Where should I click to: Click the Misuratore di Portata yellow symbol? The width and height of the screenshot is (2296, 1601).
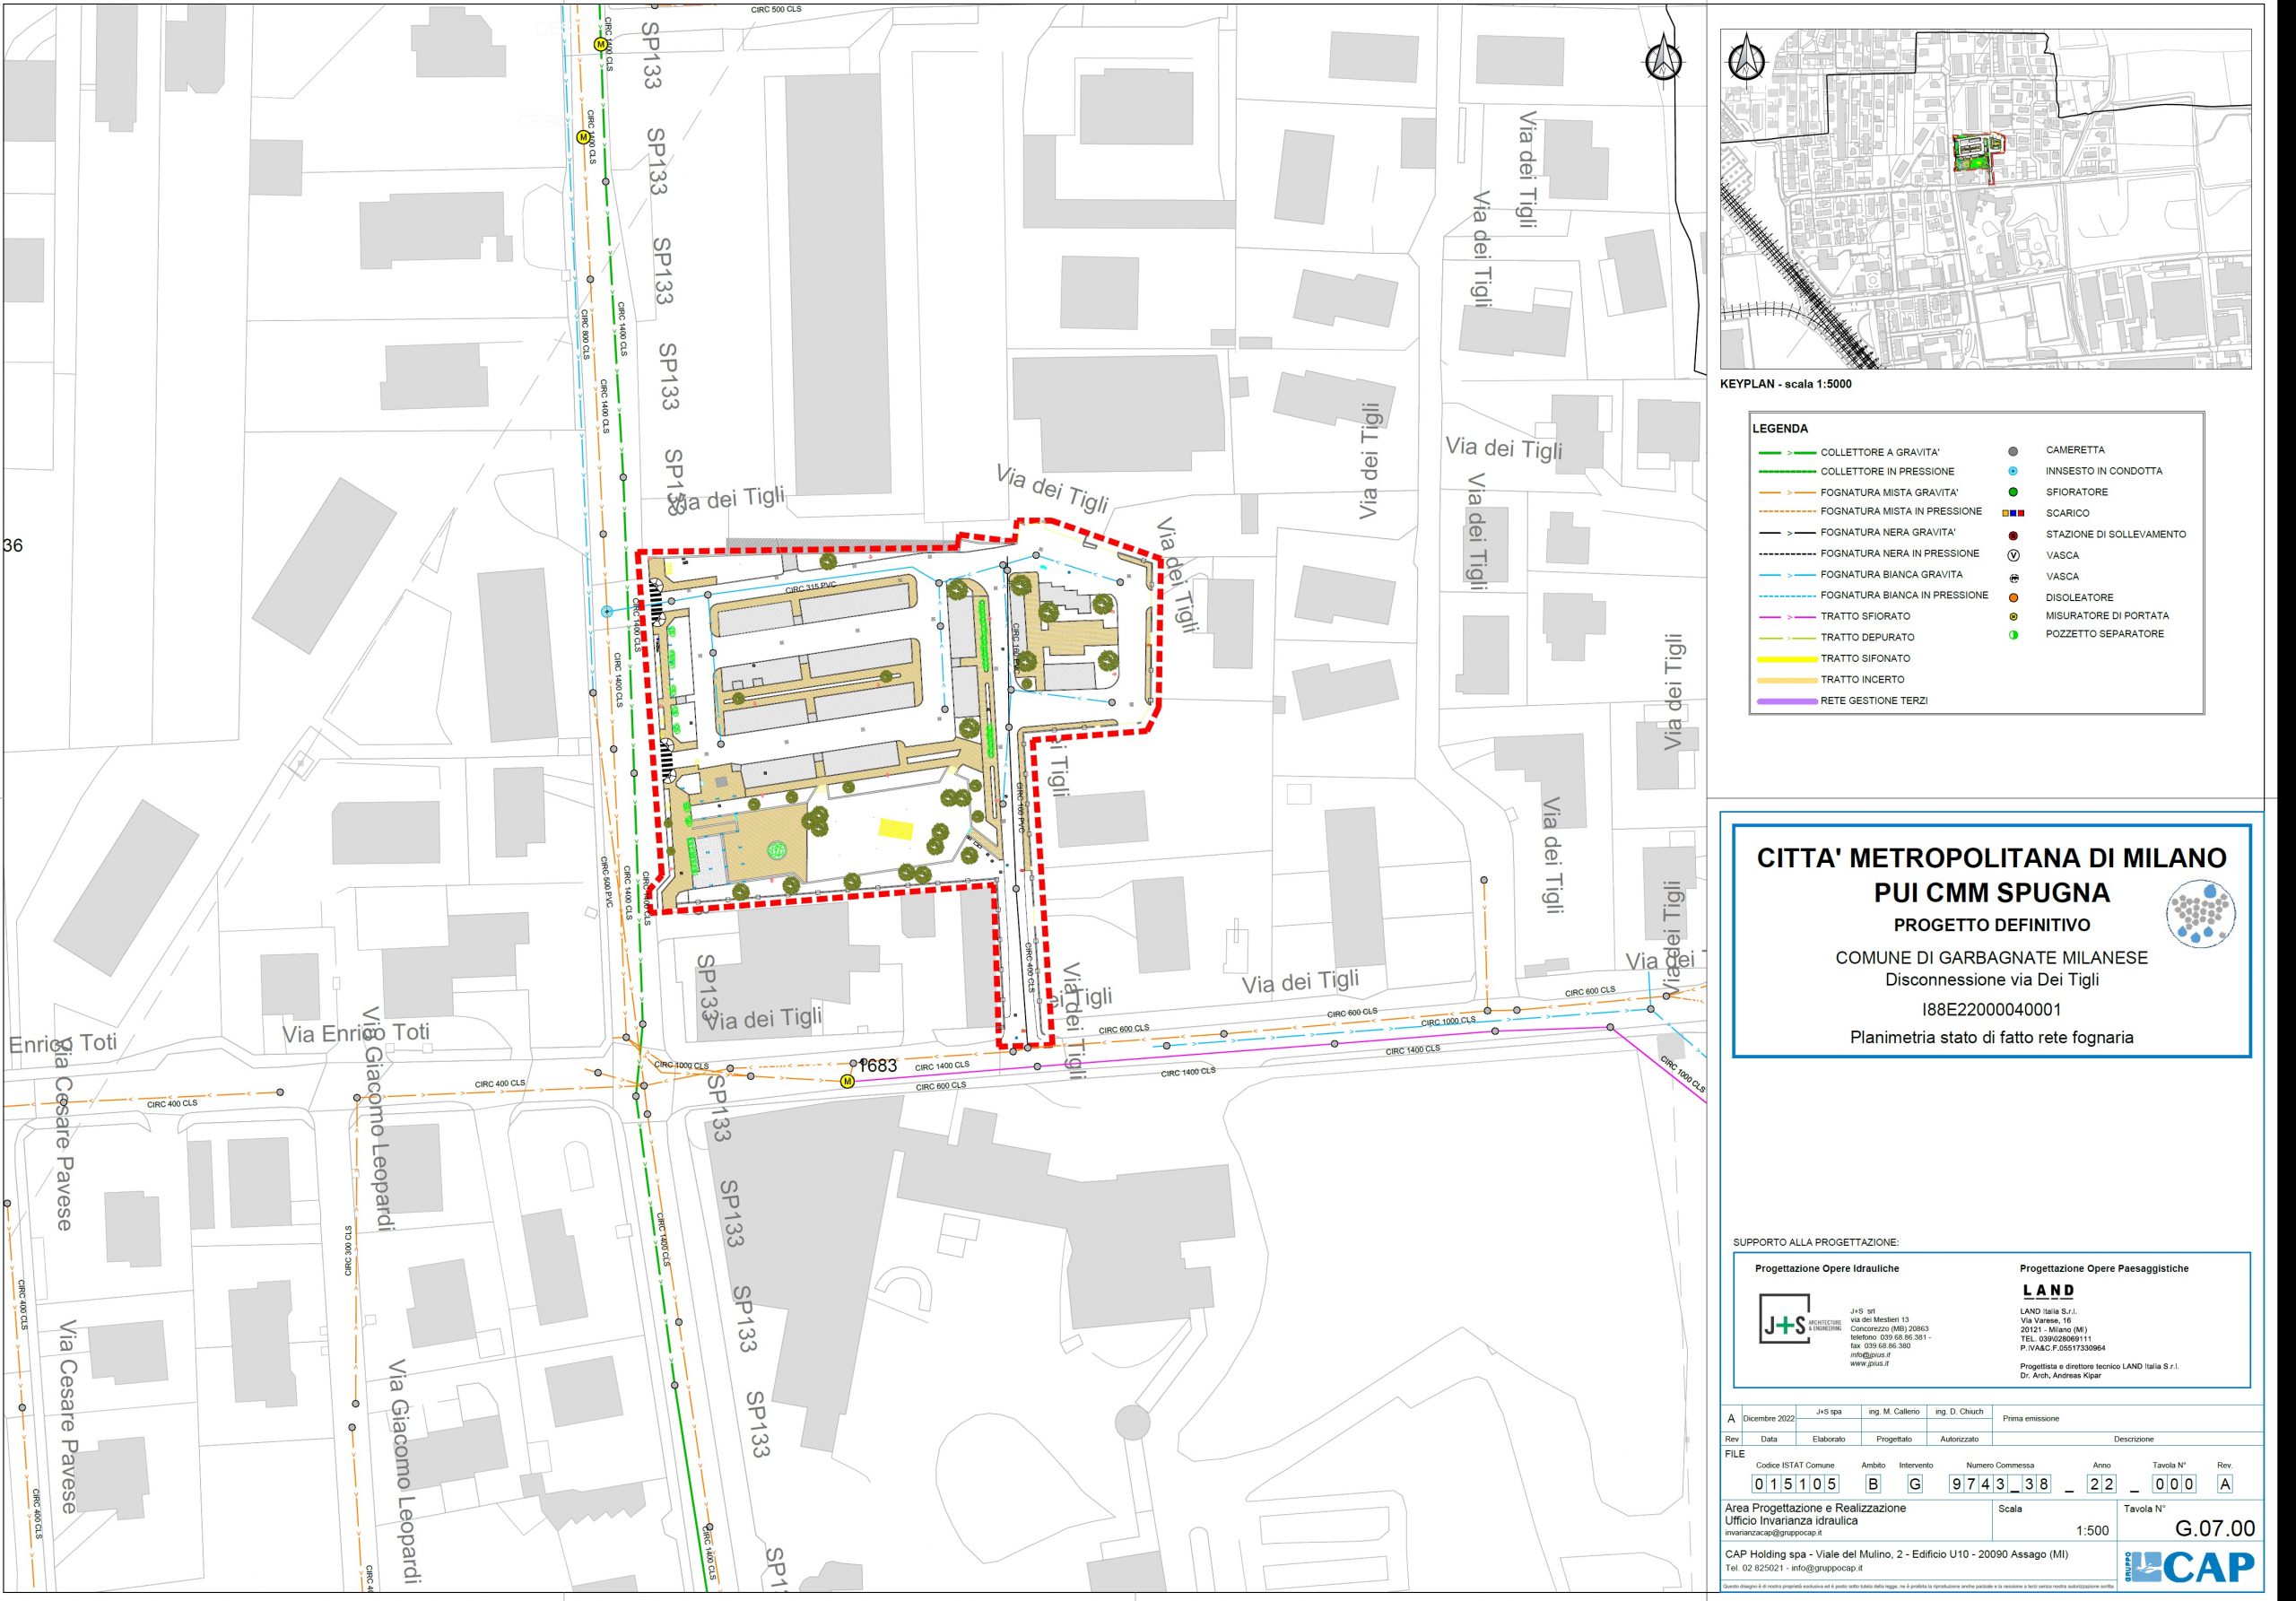click(x=2013, y=617)
